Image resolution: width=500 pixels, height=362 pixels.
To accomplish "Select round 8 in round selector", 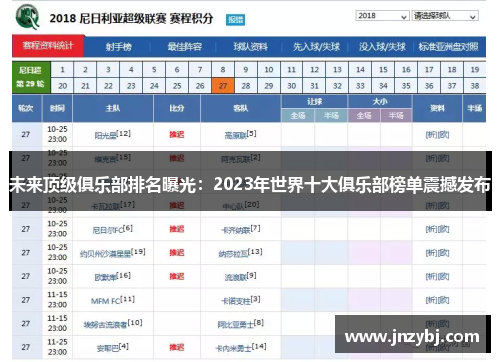I will 223,70.
